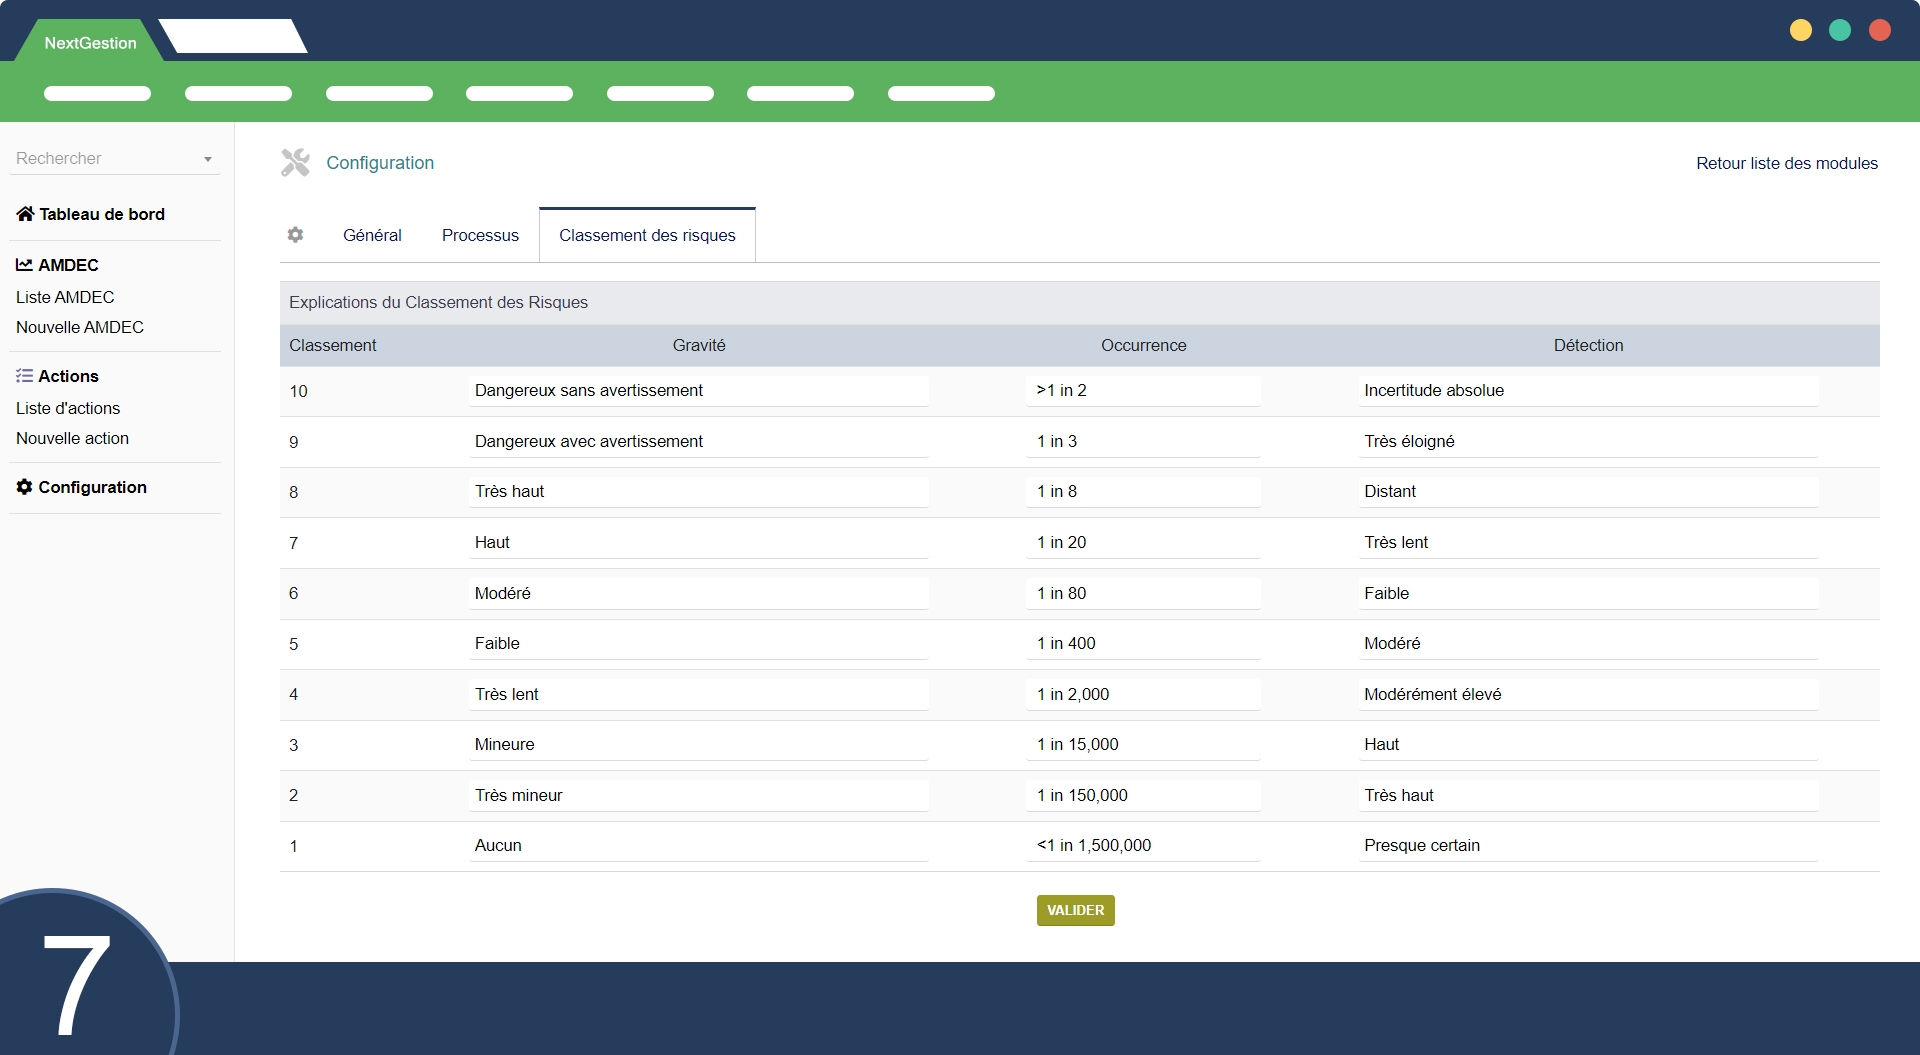Open the Processus tab
The image size is (1920, 1055).
(480, 235)
